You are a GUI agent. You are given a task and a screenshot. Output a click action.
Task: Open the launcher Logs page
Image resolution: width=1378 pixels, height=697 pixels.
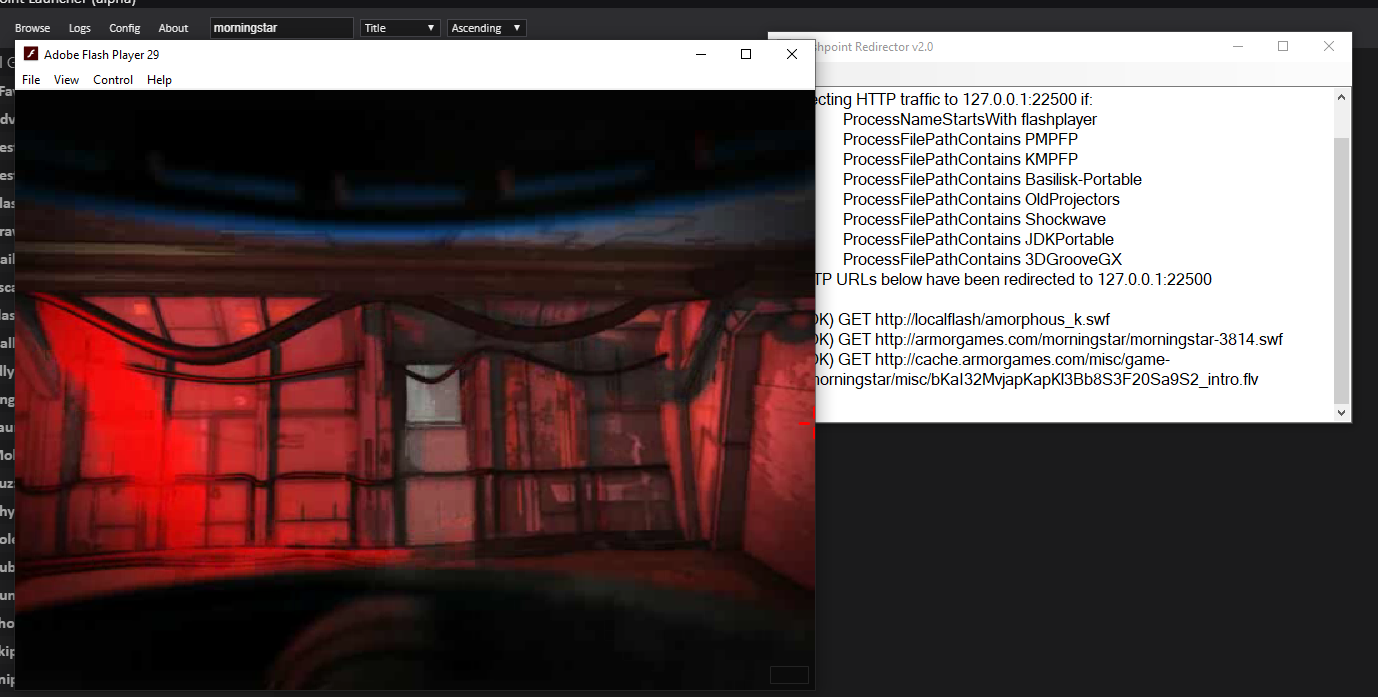click(79, 28)
